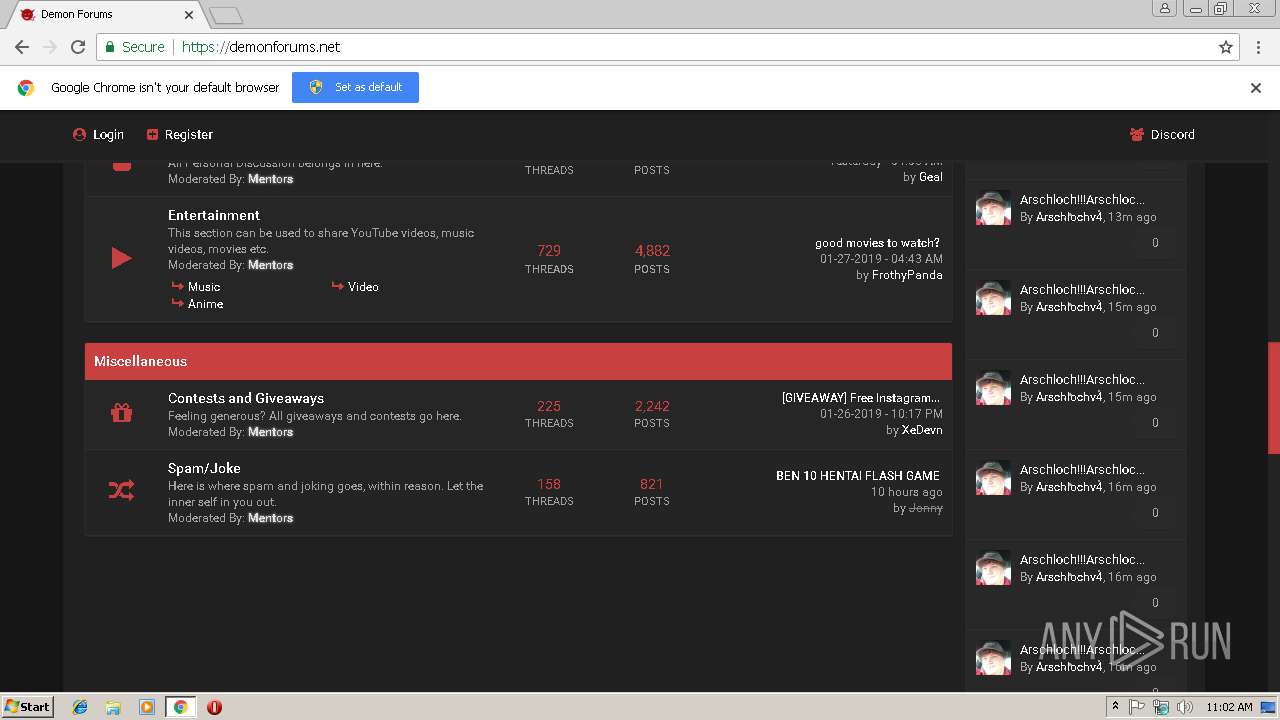This screenshot has width=1280, height=720.
Task: Click Mentors link under Entertainment
Action: 271,265
